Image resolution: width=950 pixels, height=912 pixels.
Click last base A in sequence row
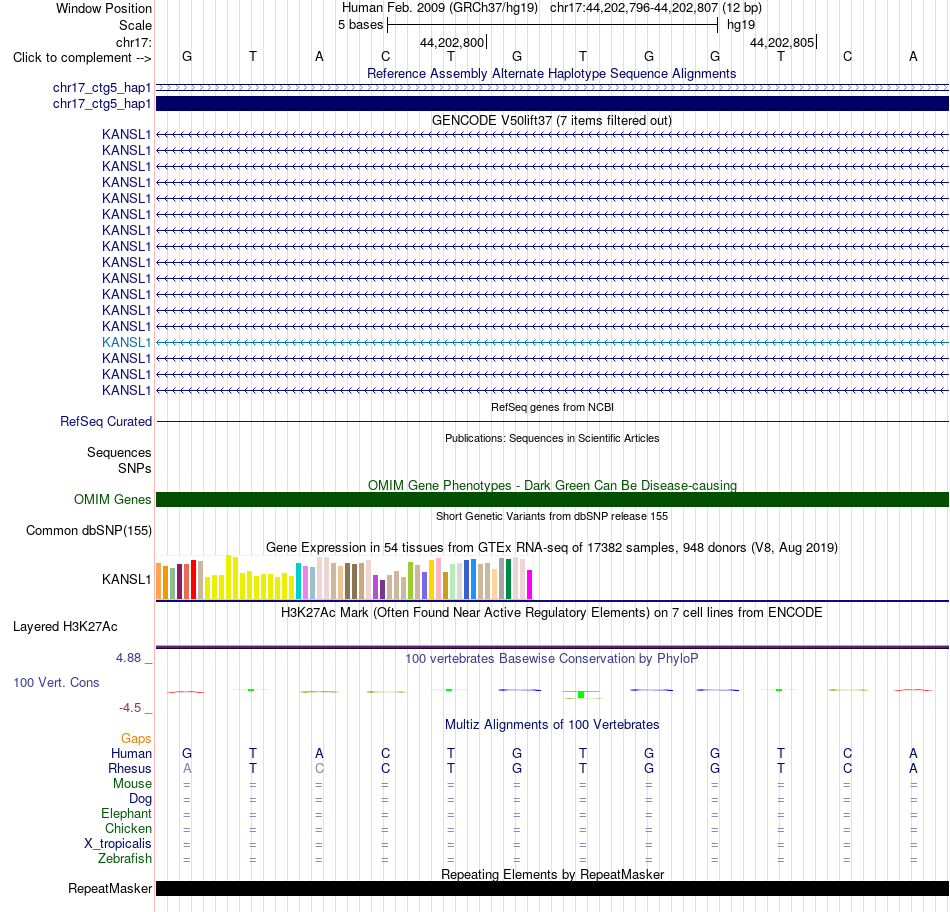(913, 56)
